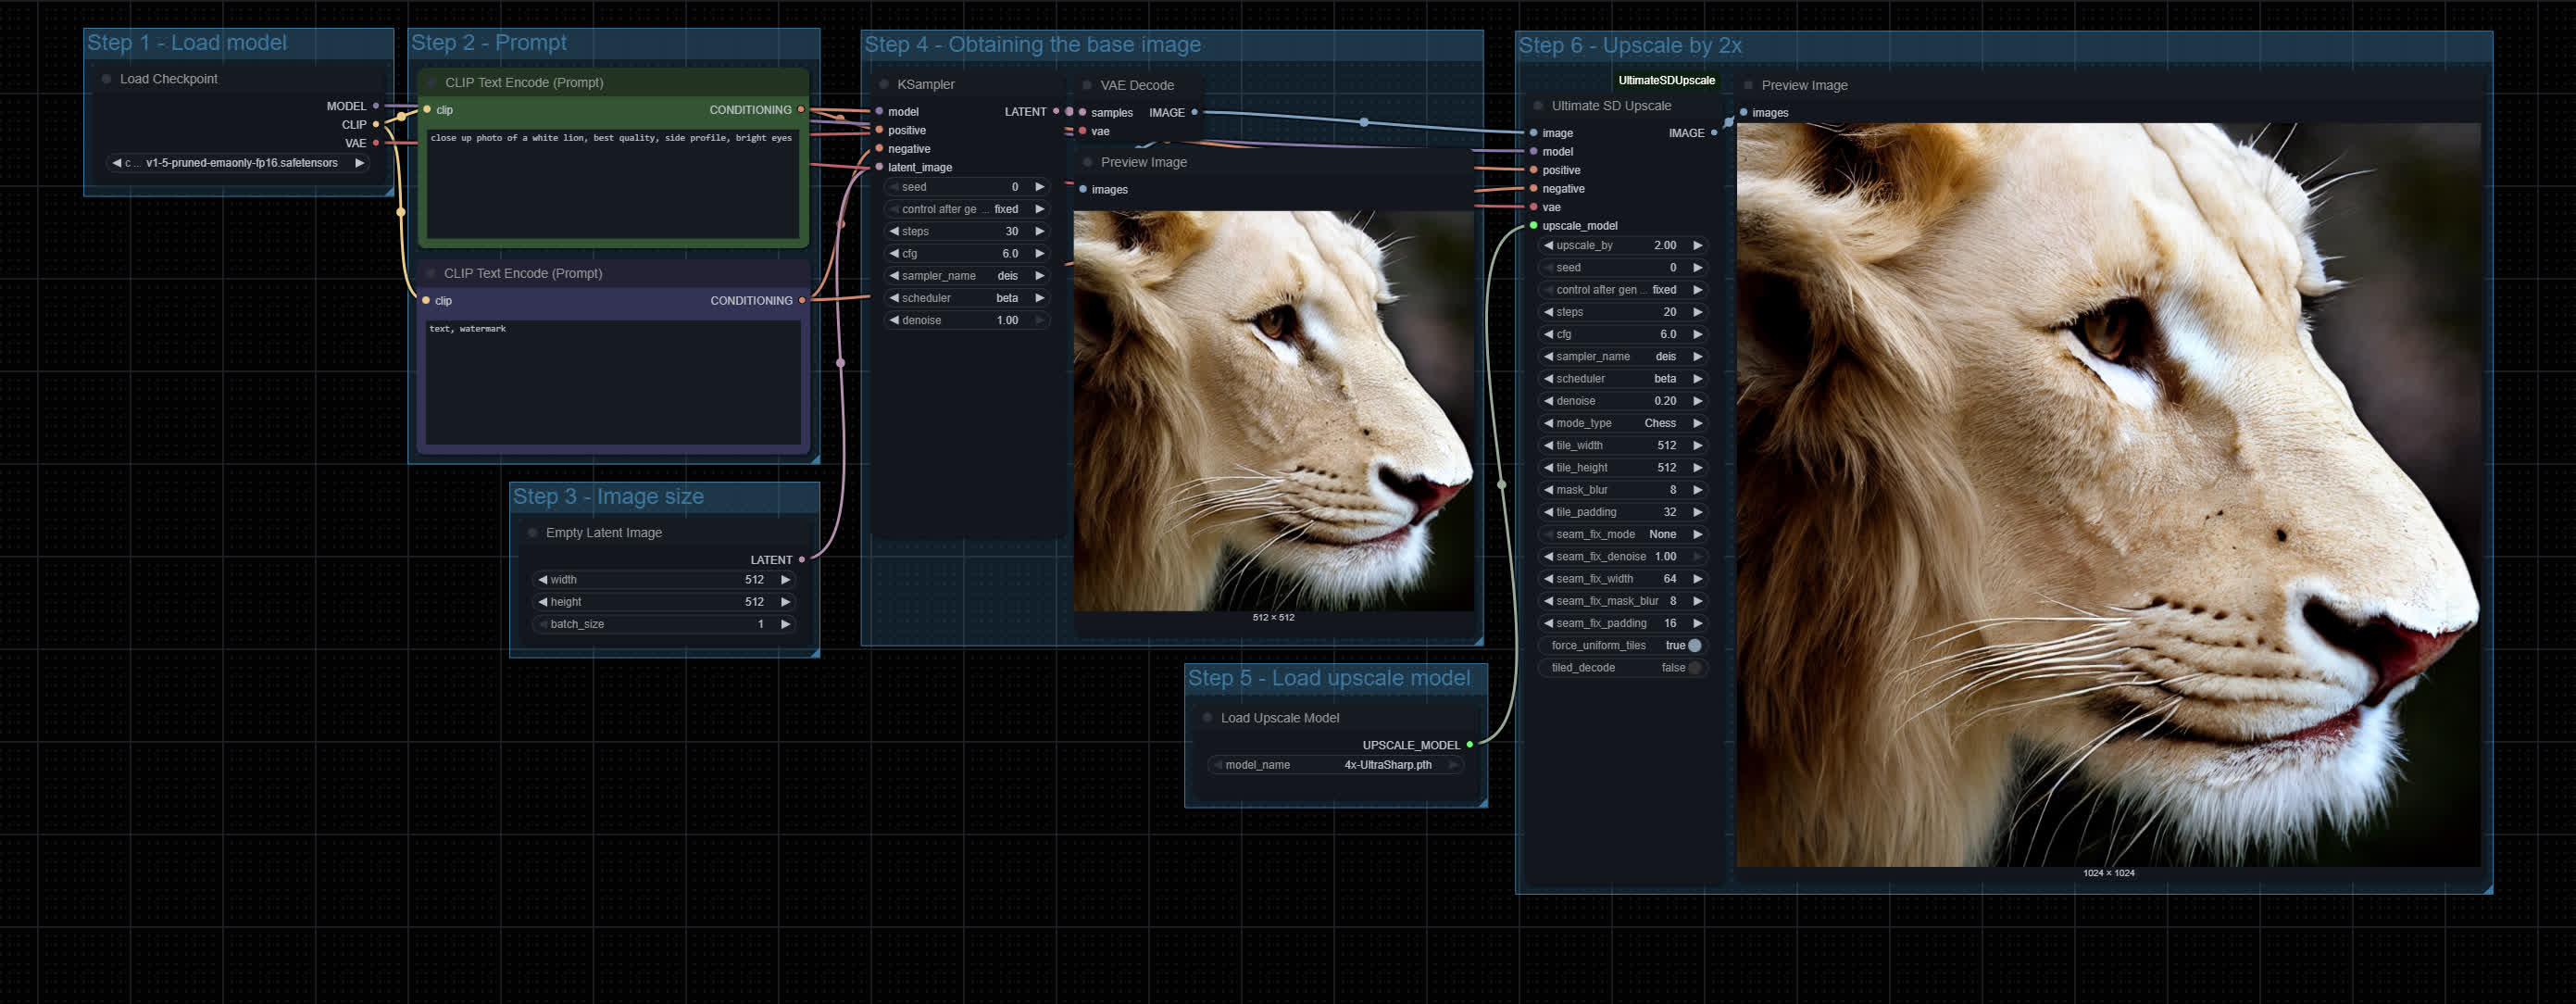This screenshot has height=1004, width=2576.
Task: Toggle force_uniform_tiles switch off
Action: click(1694, 646)
